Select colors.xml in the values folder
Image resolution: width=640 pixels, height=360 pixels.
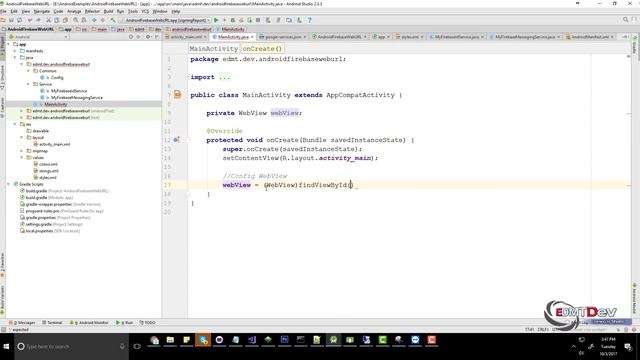(46, 164)
